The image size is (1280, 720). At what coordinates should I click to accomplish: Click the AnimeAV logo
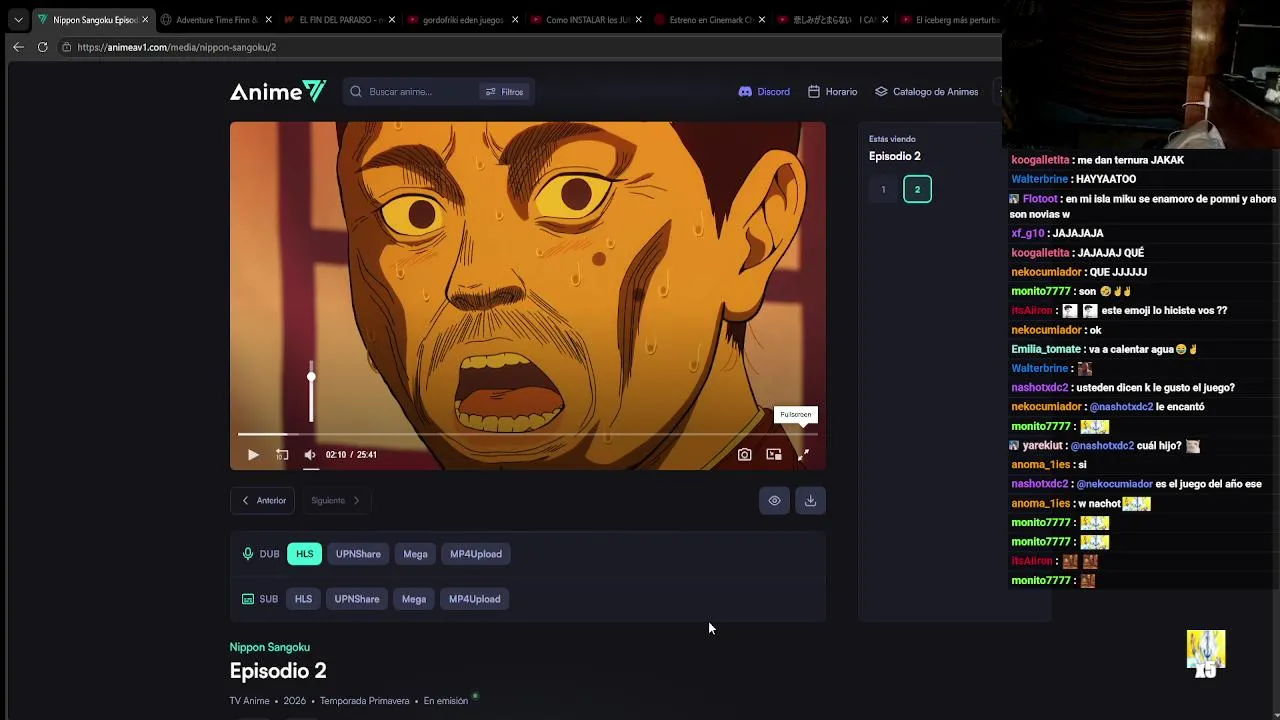pos(278,91)
